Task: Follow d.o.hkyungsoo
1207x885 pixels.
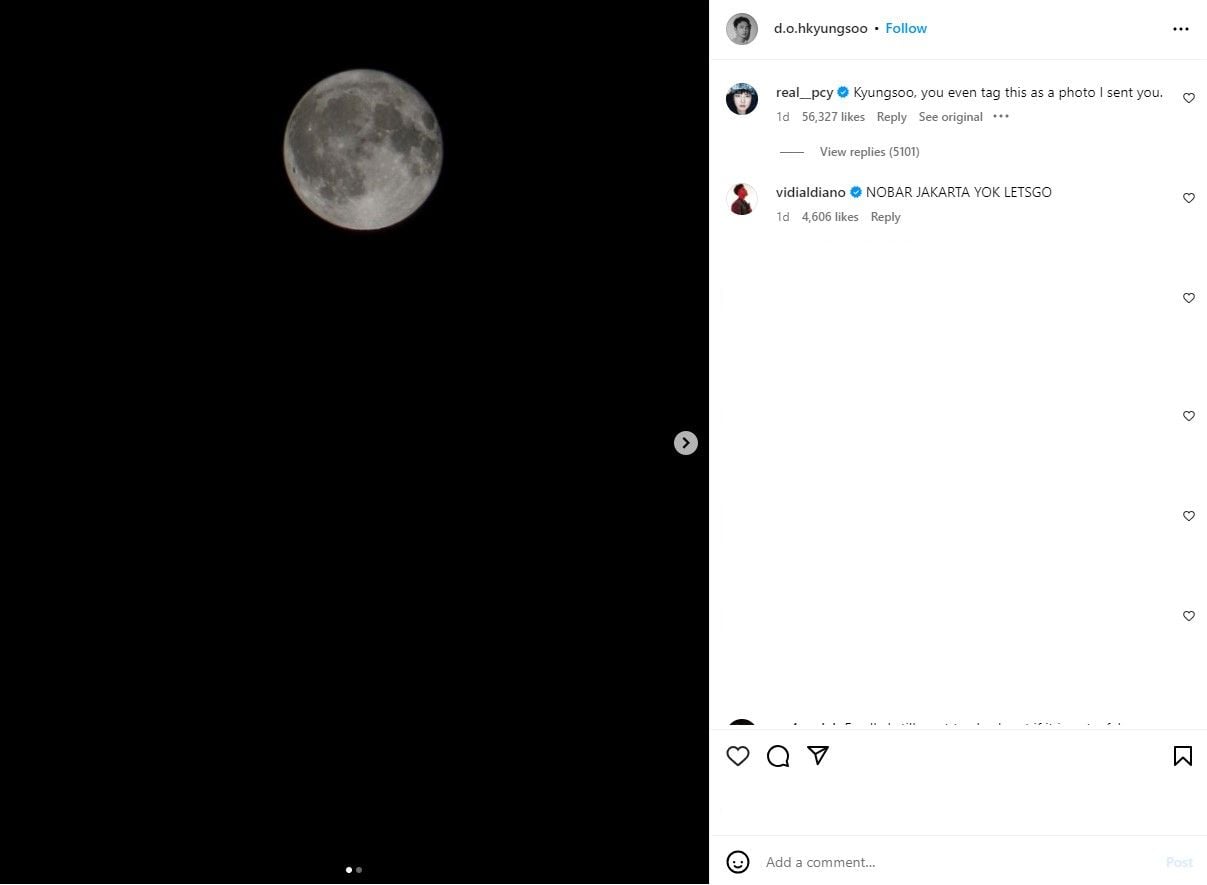Action: (x=906, y=29)
